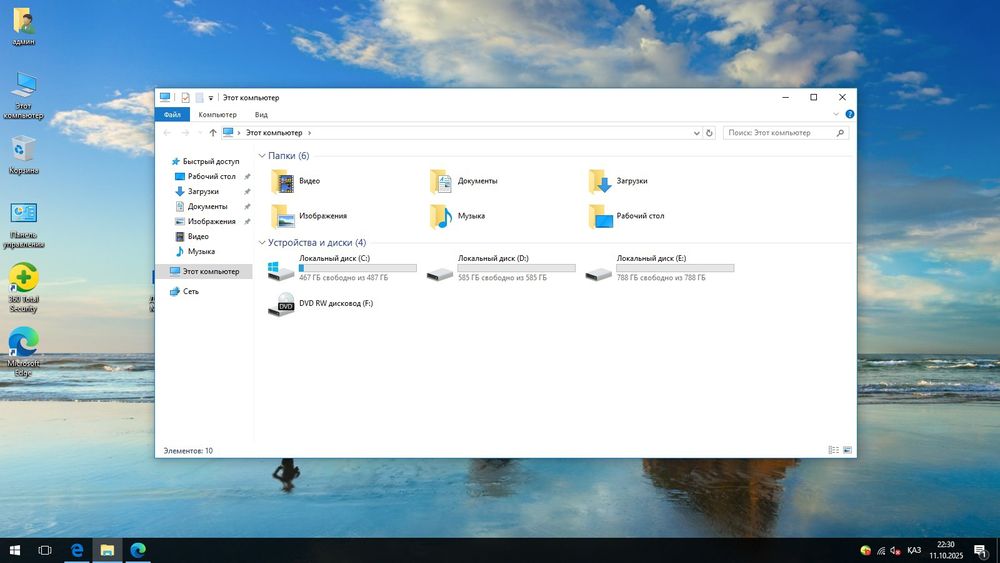This screenshot has height=563, width=1000.
Task: Open the notification center icon
Action: click(x=982, y=550)
